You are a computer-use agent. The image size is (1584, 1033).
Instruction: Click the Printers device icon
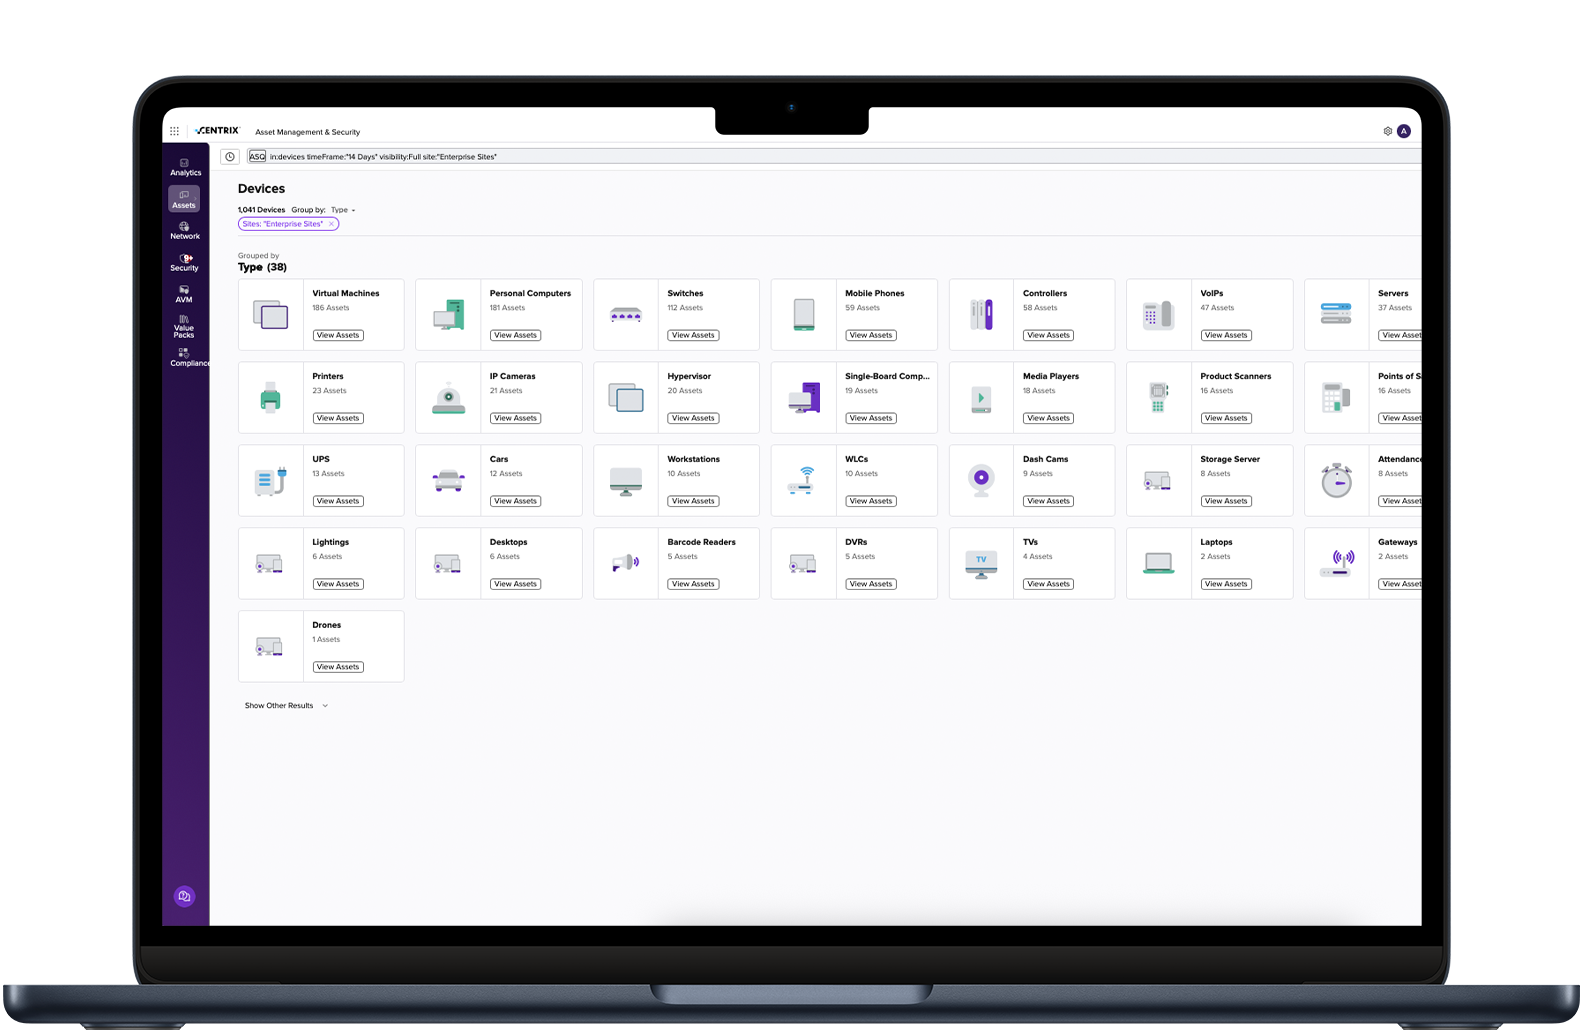click(x=270, y=398)
